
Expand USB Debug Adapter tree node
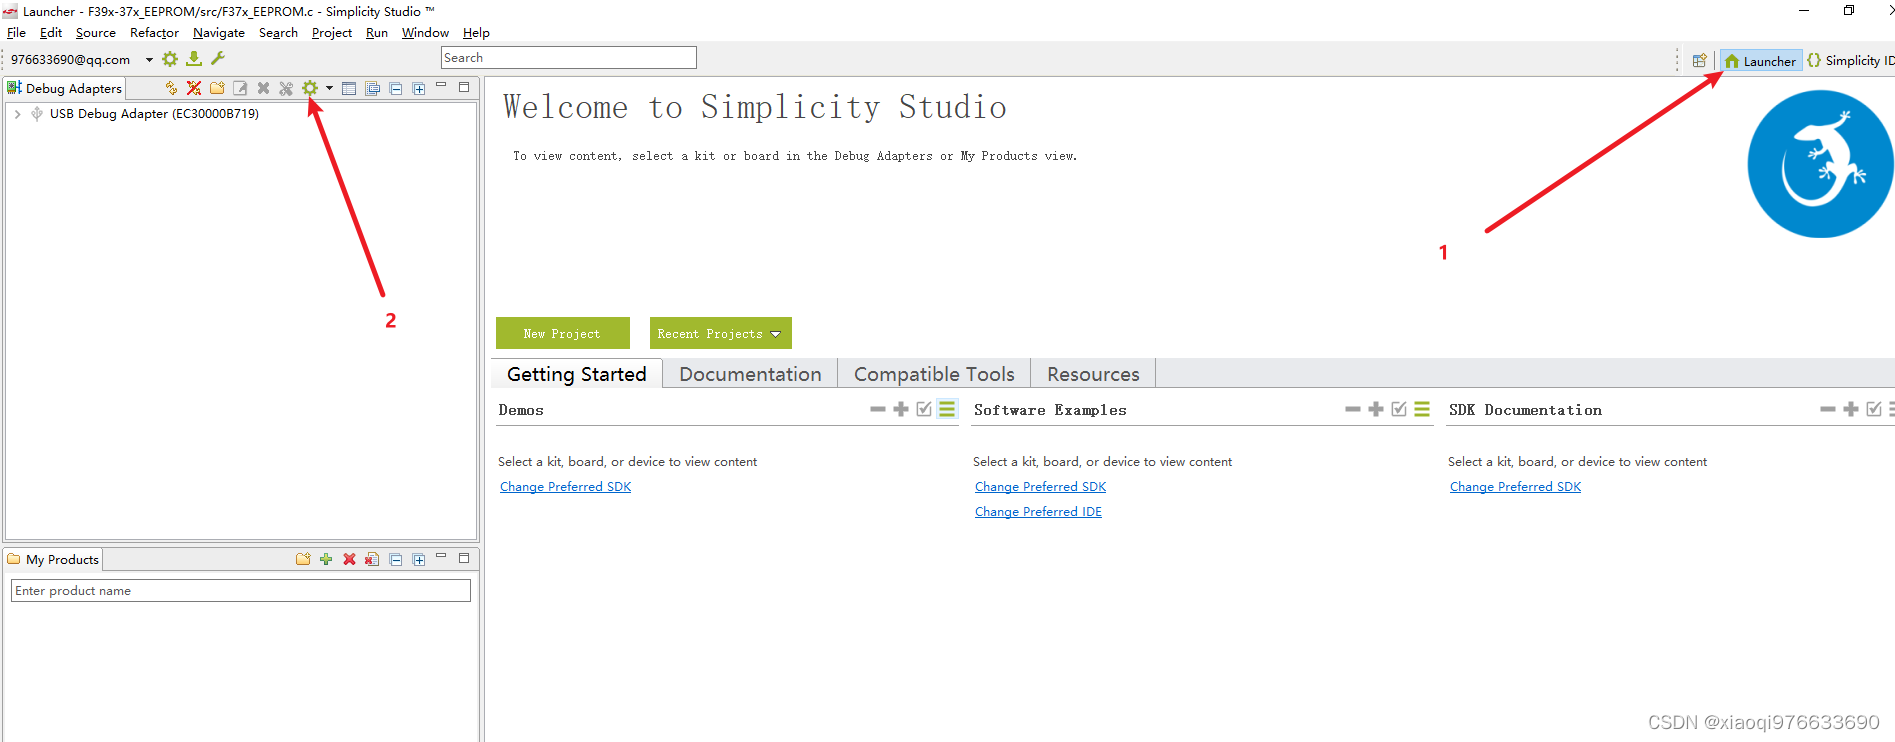point(17,114)
